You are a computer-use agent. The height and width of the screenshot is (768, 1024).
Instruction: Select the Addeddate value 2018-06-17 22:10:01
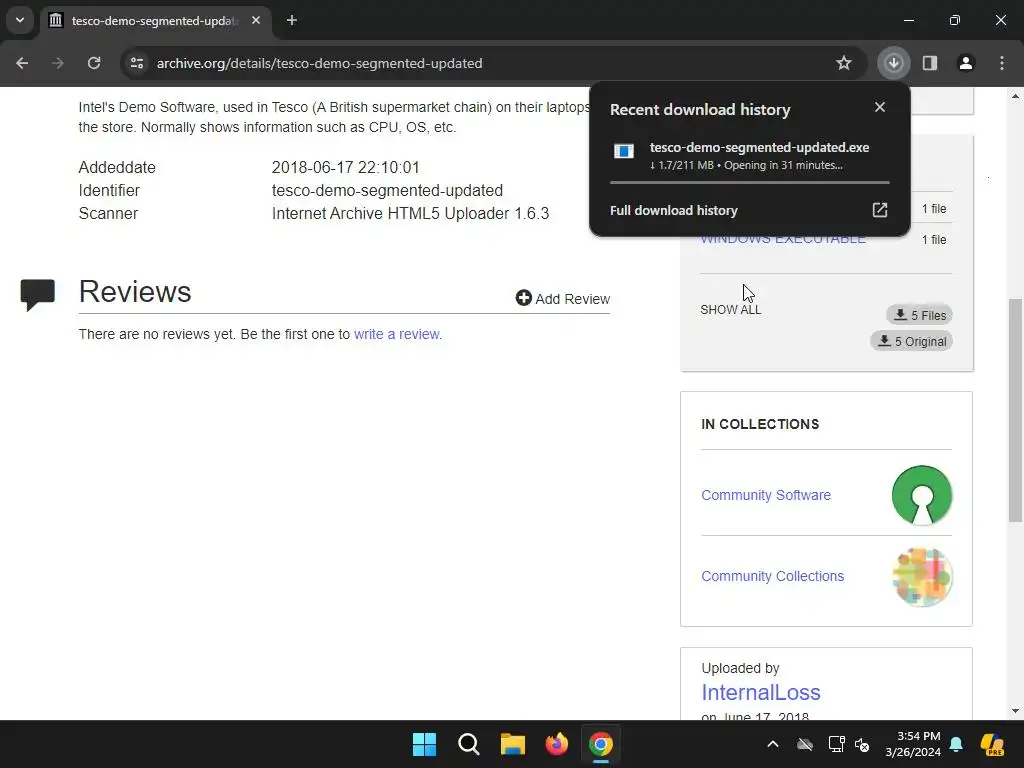pyautogui.click(x=345, y=167)
